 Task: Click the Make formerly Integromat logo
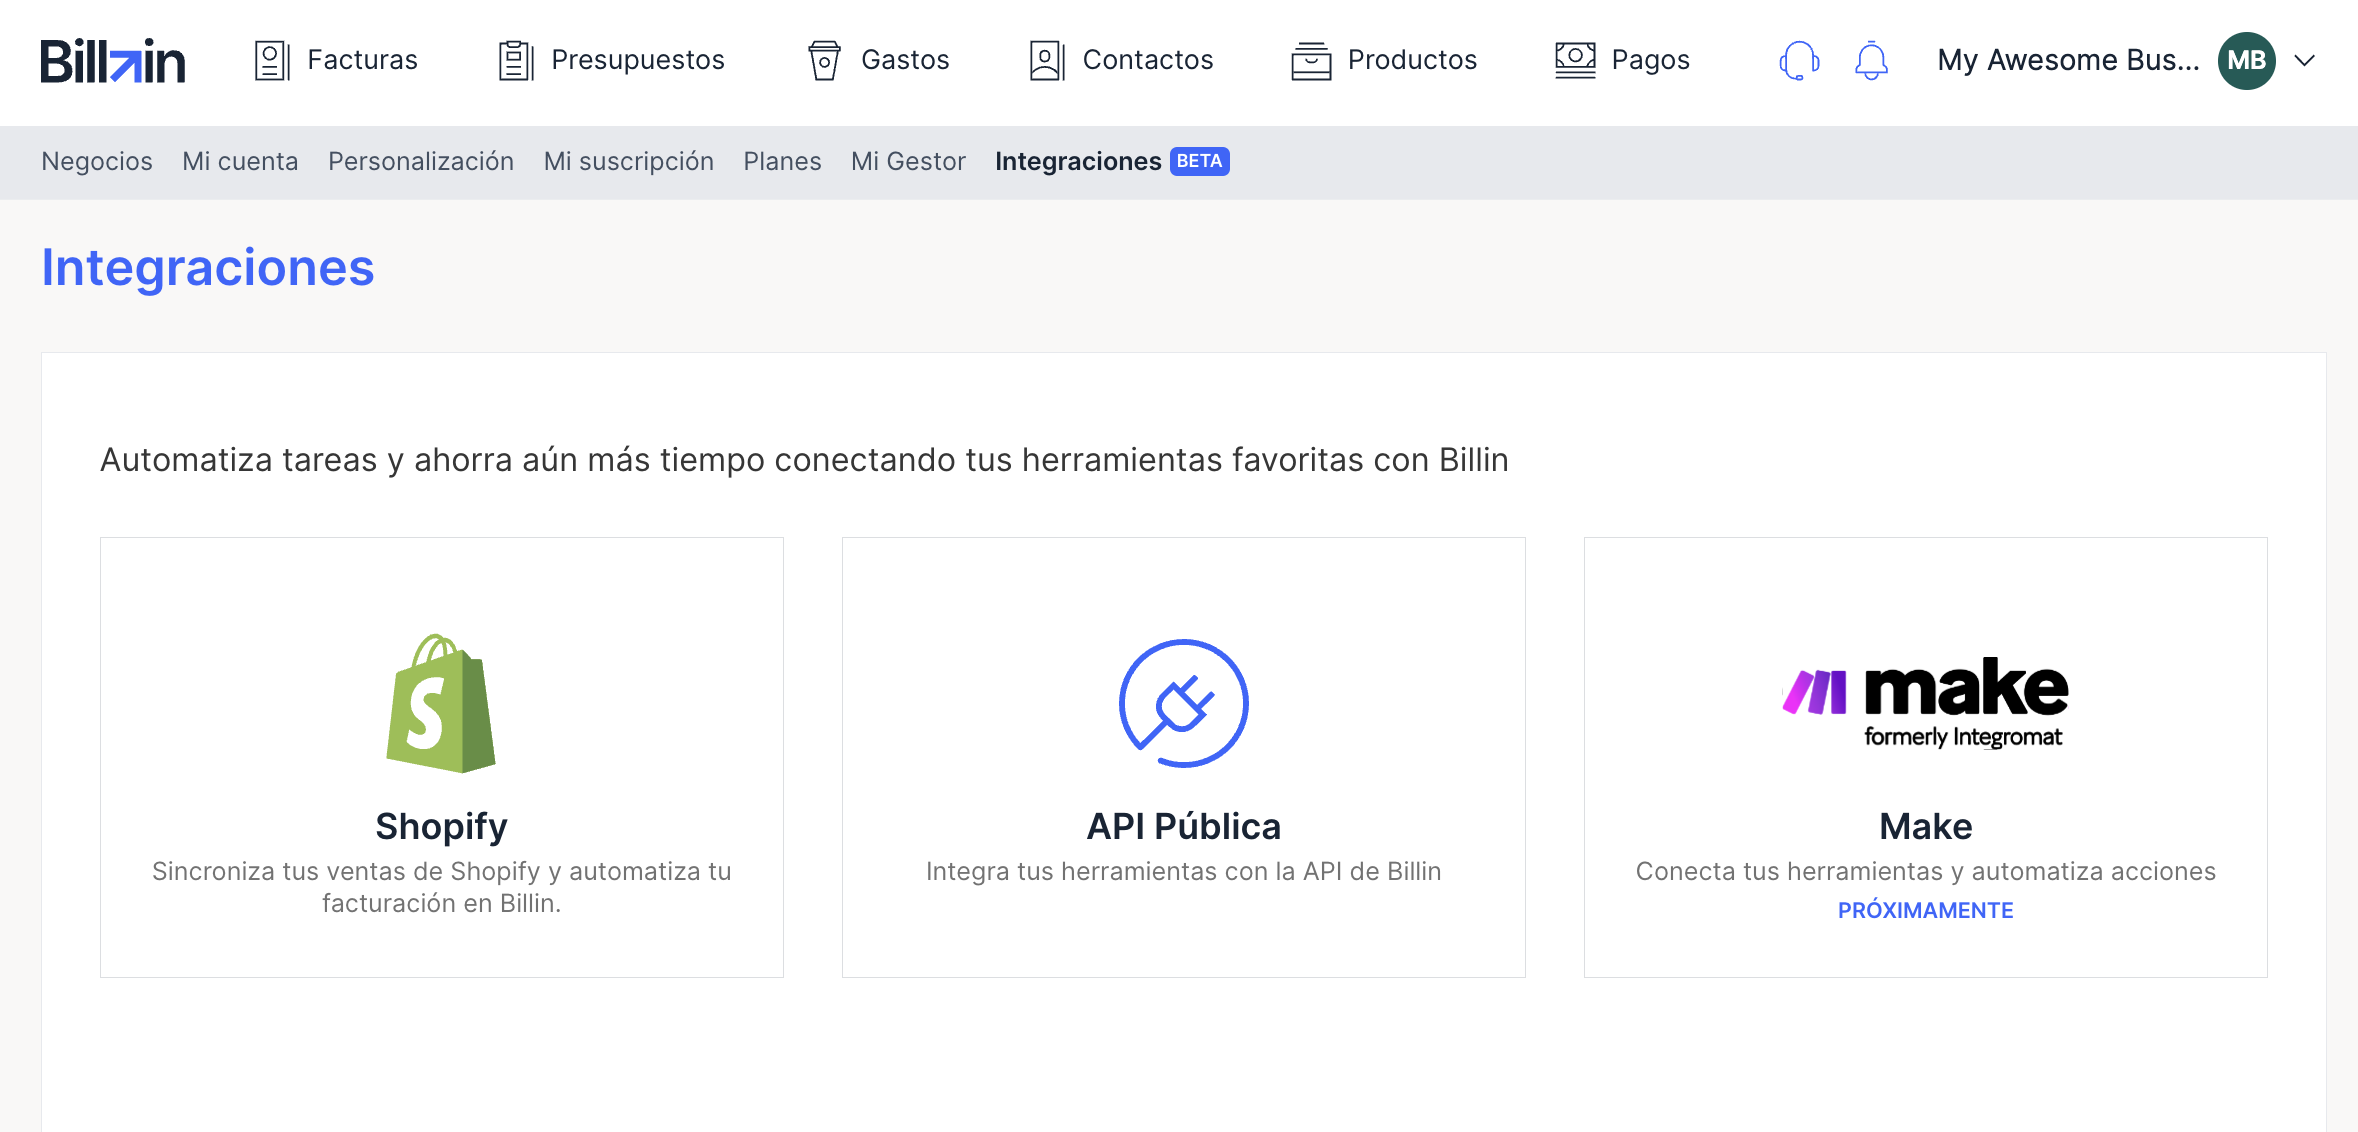1925,703
